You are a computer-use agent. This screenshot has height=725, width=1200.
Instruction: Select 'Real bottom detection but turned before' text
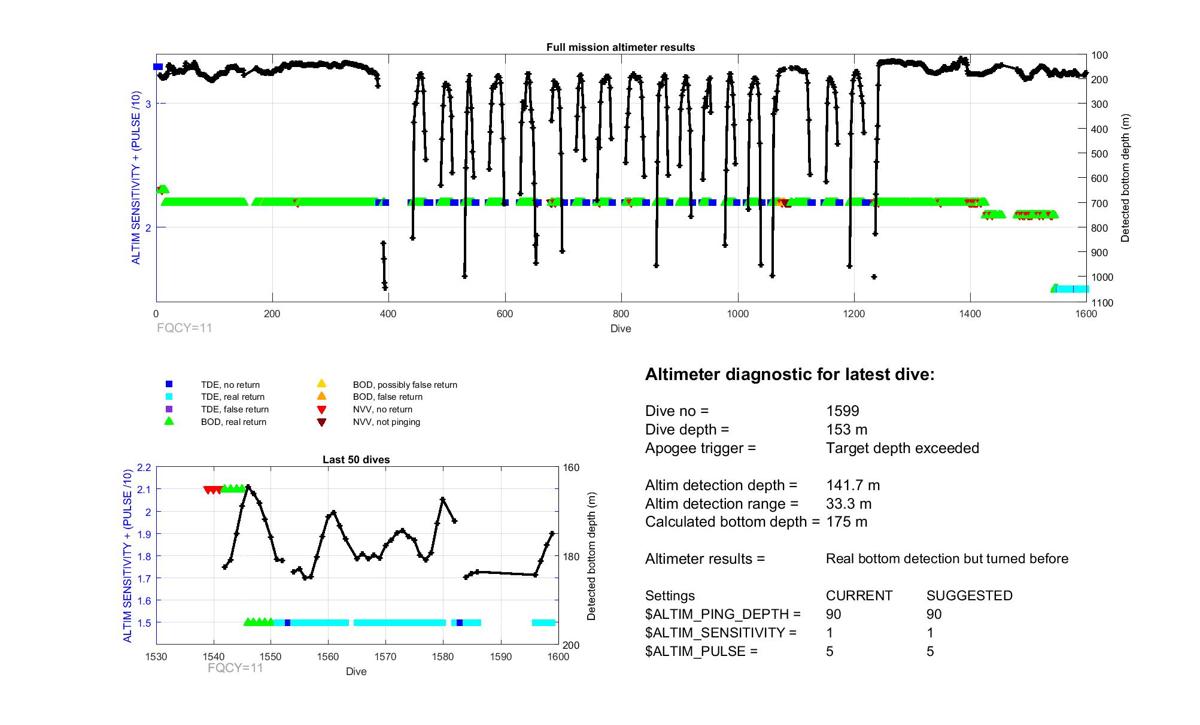947,559
